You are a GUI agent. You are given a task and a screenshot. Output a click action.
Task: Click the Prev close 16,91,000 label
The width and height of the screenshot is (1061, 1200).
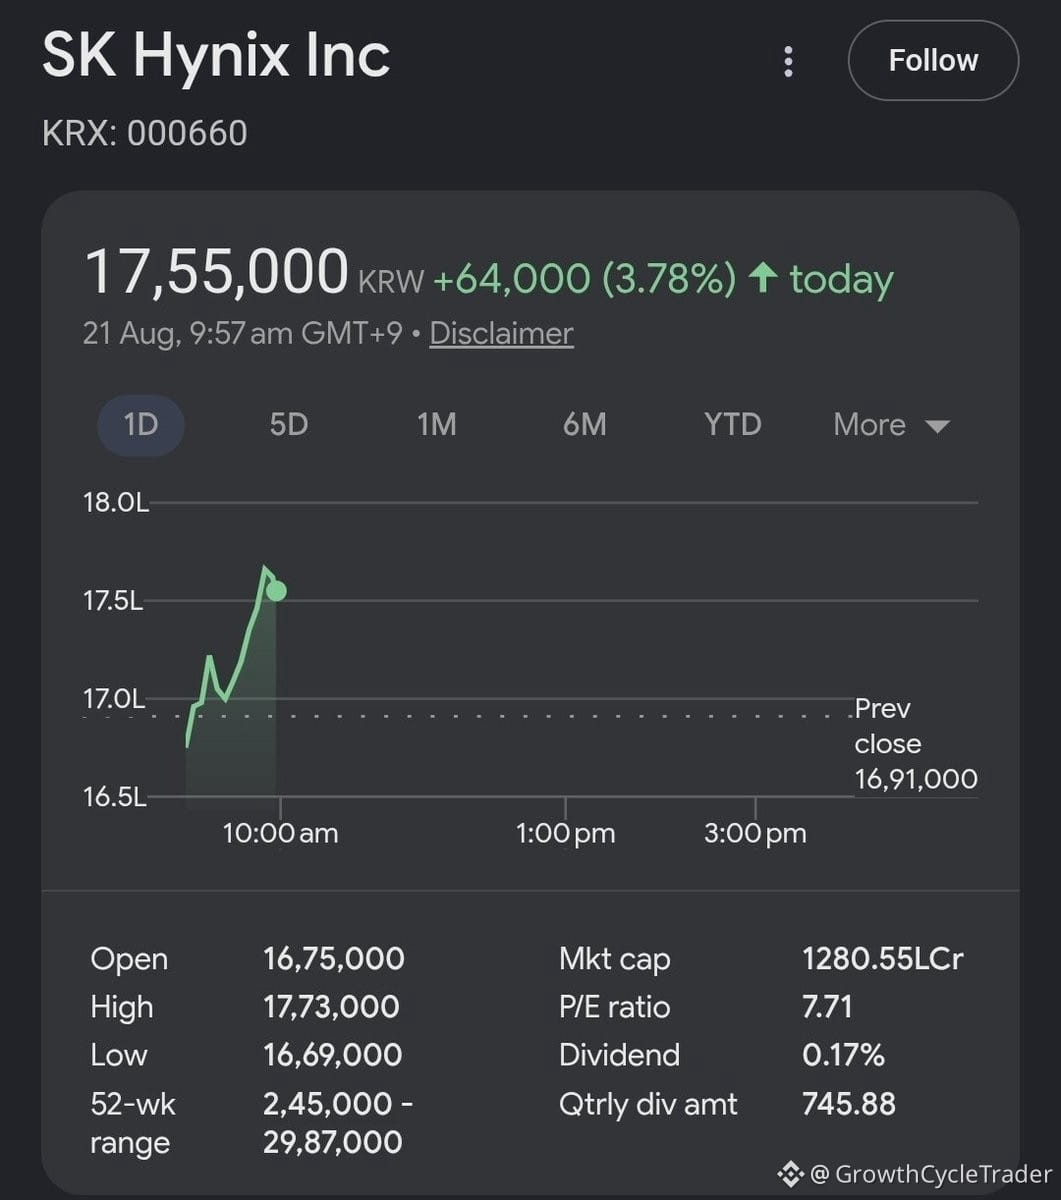tap(916, 744)
